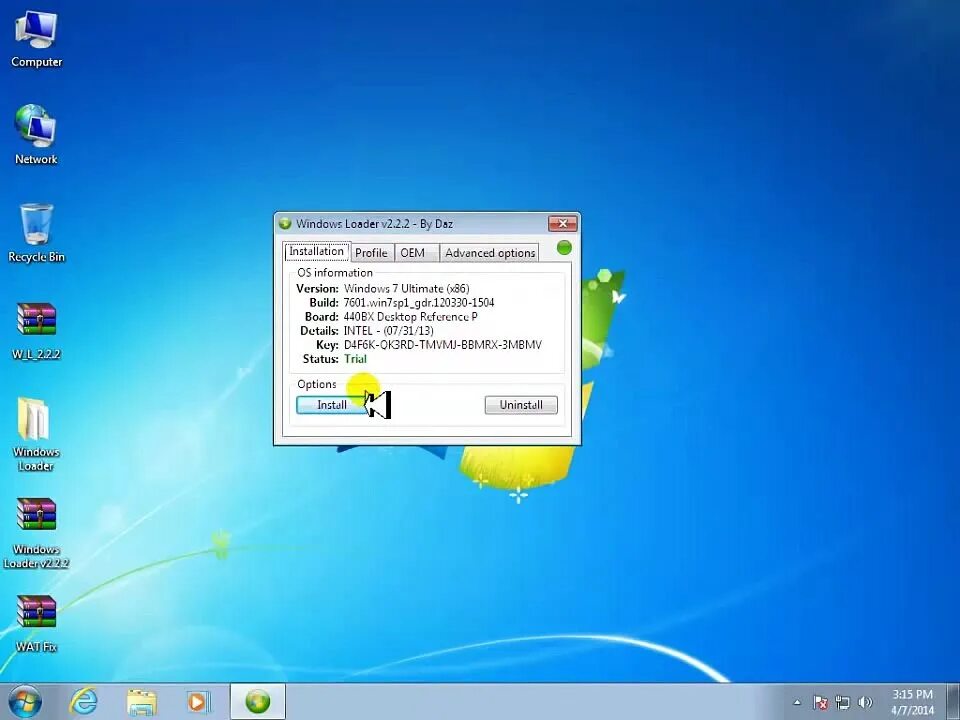The image size is (960, 720).
Task: Click the Uninstall button
Action: pos(520,404)
